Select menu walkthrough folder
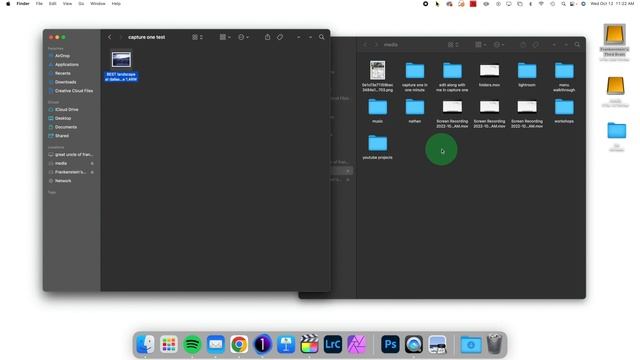 click(564, 71)
